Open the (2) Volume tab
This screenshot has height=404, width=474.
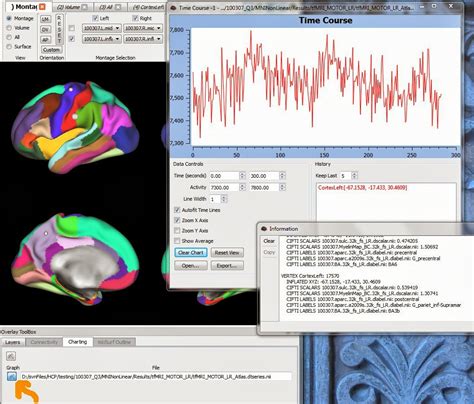click(71, 7)
